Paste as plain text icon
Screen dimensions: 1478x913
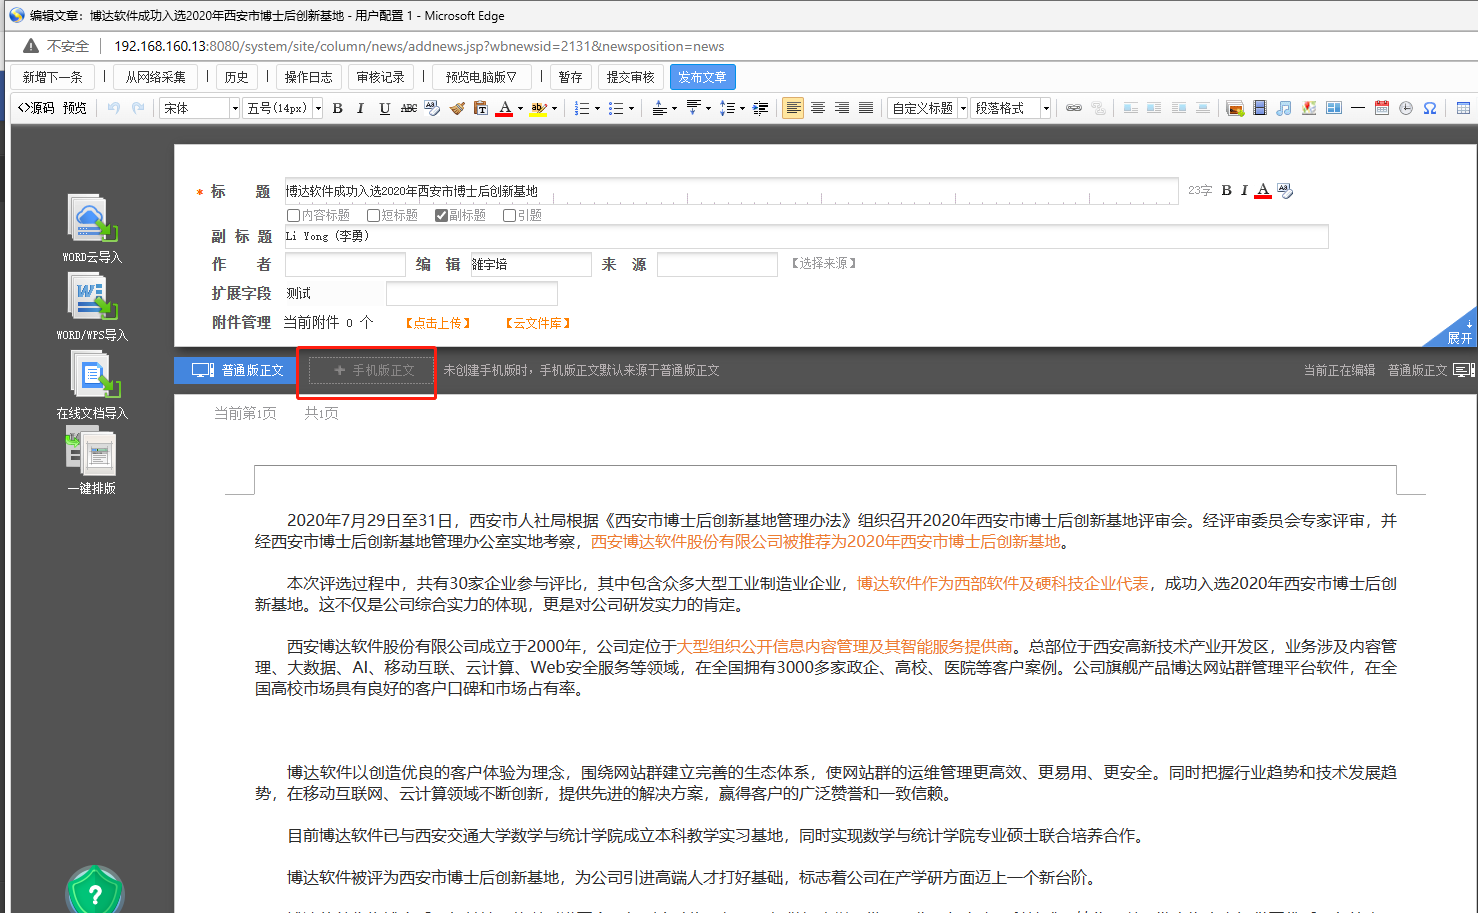point(480,108)
